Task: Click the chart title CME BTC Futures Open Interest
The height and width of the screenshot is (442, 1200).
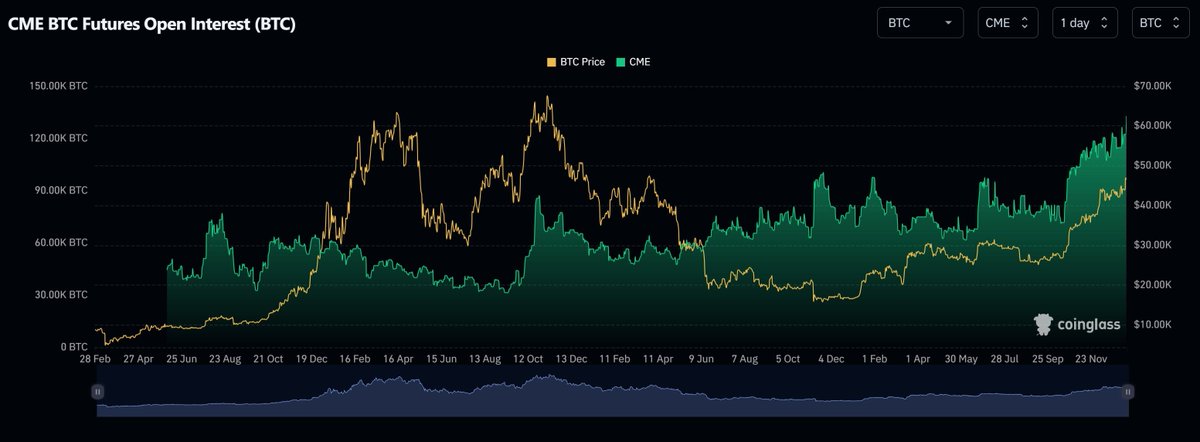Action: [152, 23]
